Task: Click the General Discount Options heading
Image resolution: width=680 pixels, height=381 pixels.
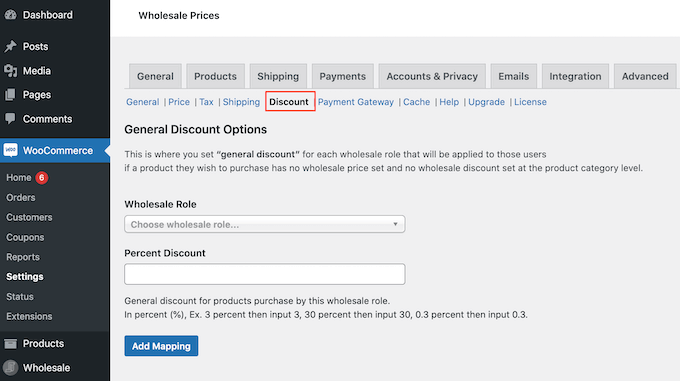Action: tap(196, 129)
